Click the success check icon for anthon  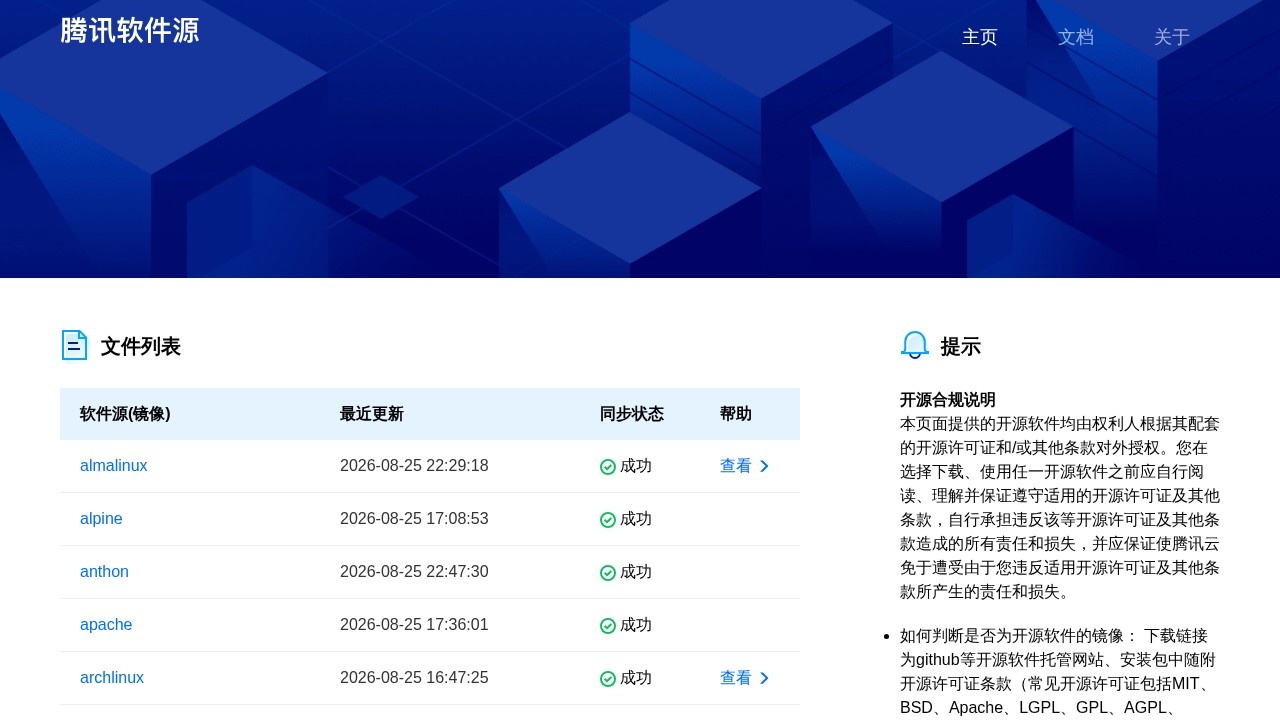(608, 573)
